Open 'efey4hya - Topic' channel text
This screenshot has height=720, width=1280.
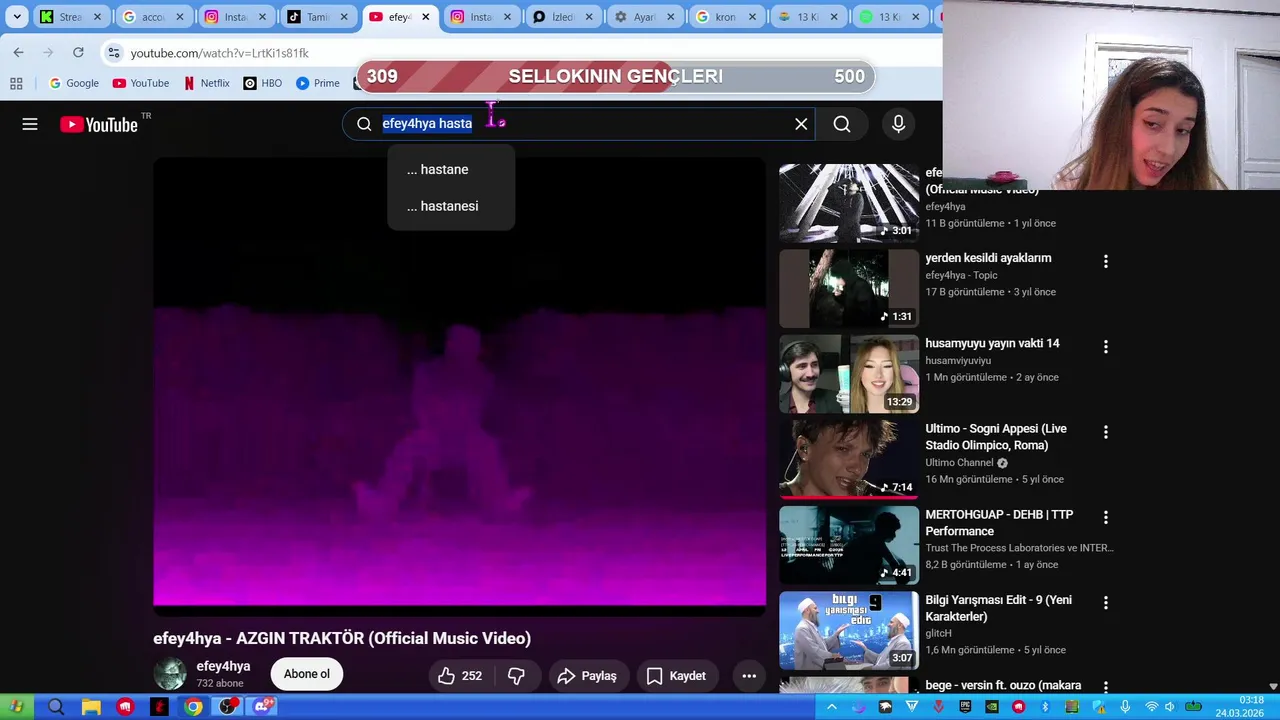[x=961, y=275]
